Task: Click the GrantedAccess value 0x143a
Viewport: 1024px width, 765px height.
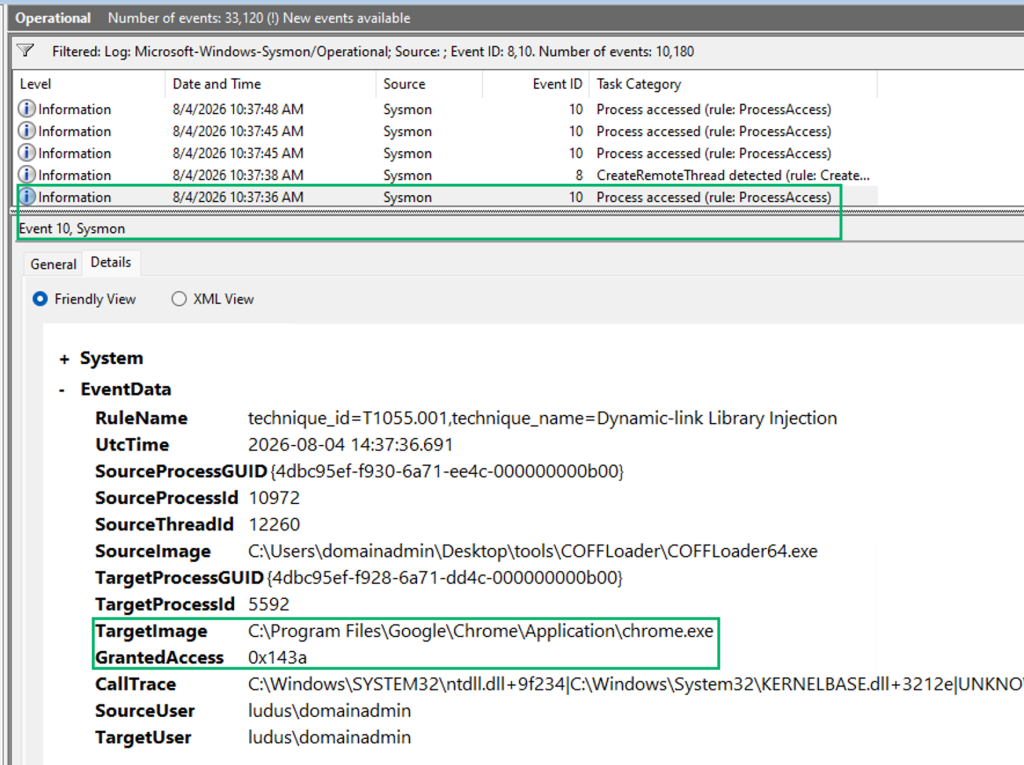Action: click(x=278, y=657)
